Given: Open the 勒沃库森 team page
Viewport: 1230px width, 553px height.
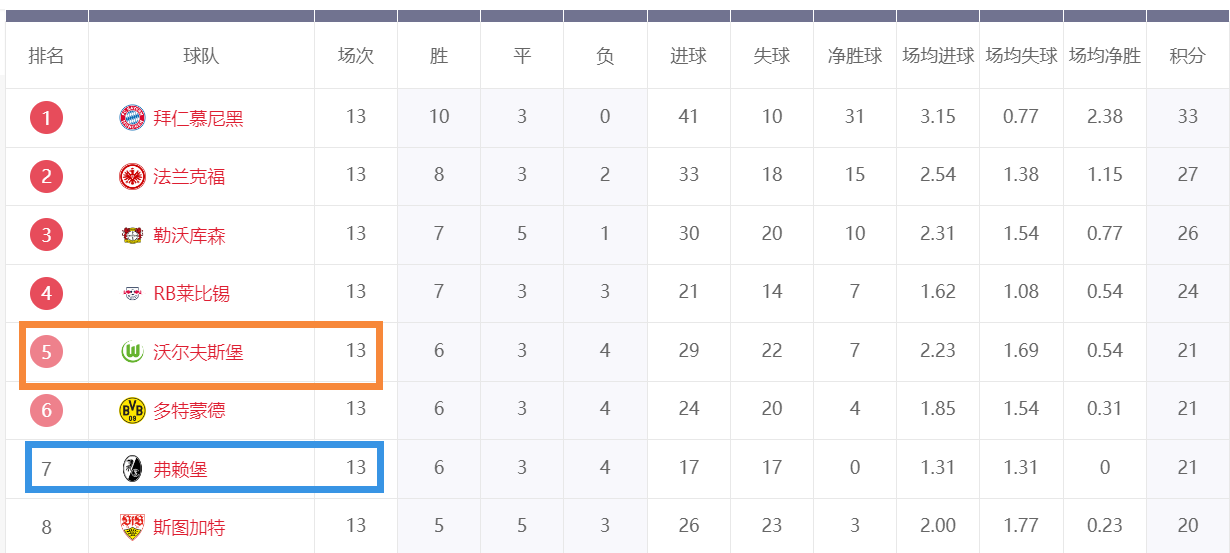Looking at the screenshot, I should pyautogui.click(x=189, y=236).
